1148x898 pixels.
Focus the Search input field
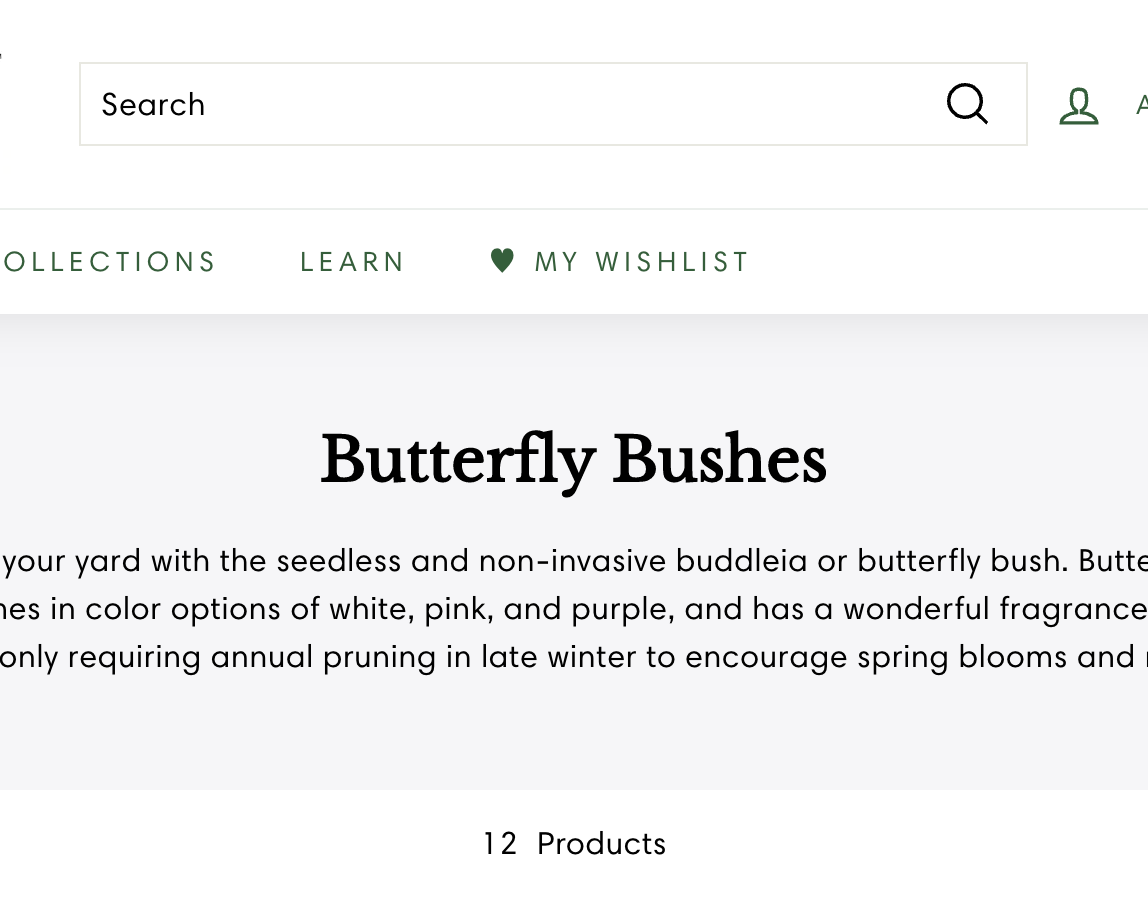(500, 104)
